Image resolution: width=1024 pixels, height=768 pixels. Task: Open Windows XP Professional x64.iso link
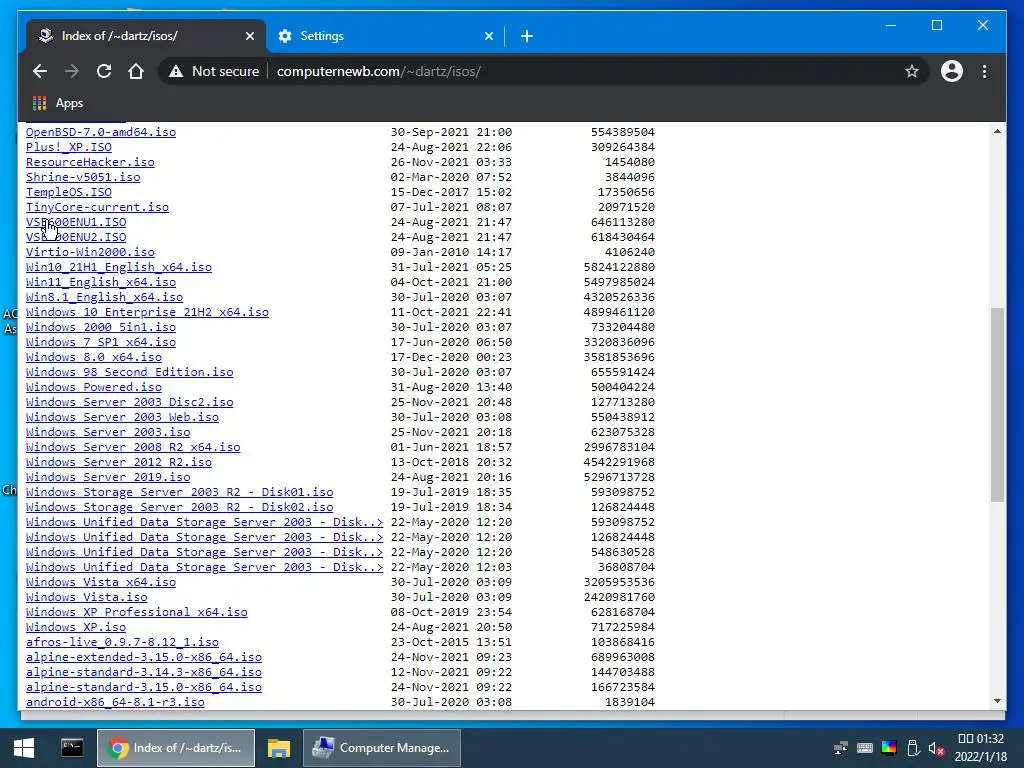pos(136,613)
